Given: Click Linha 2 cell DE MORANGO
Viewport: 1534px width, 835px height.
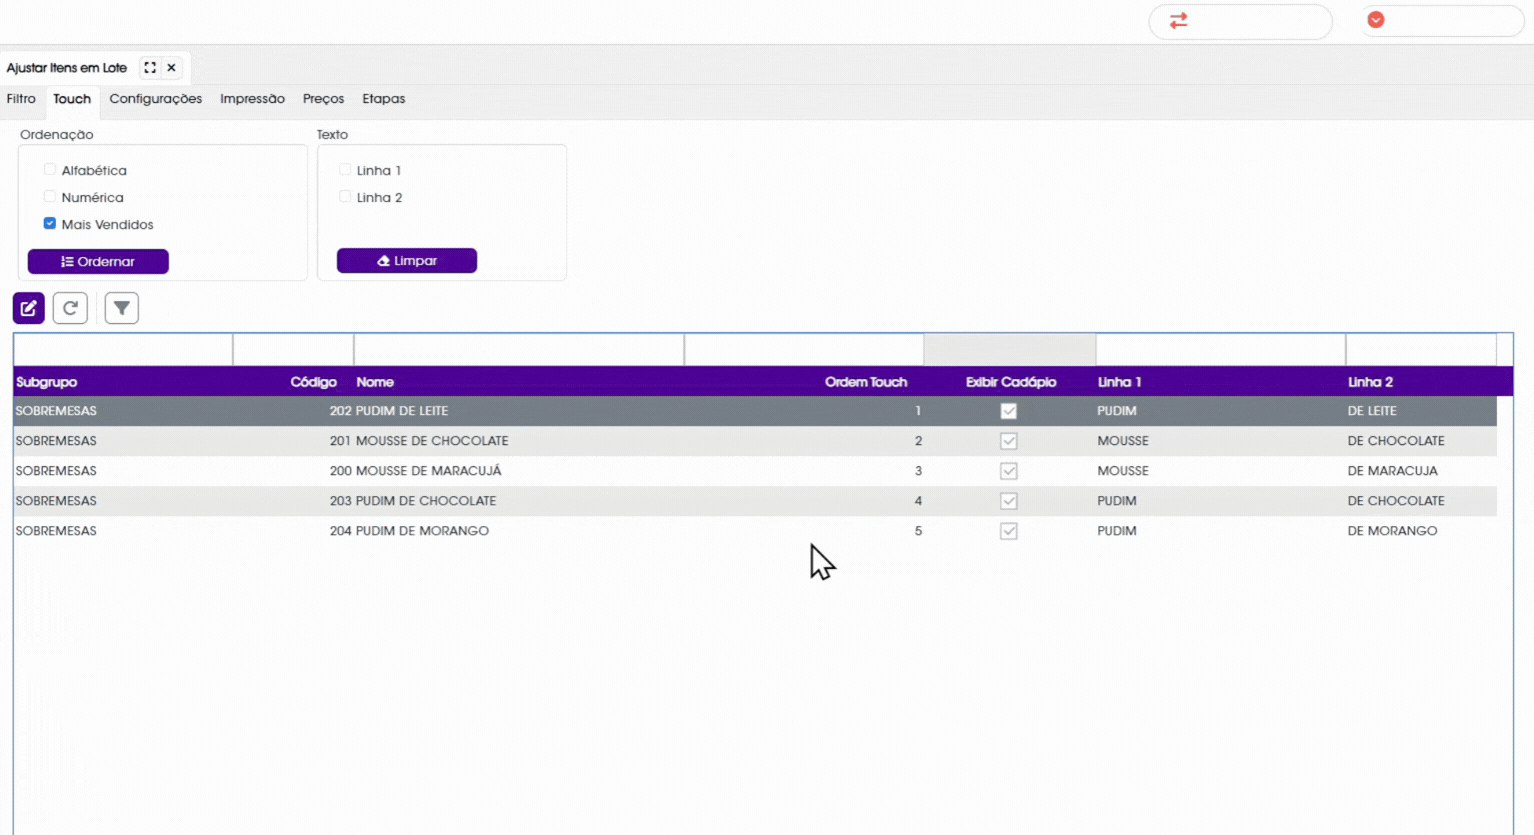Looking at the screenshot, I should 1392,531.
